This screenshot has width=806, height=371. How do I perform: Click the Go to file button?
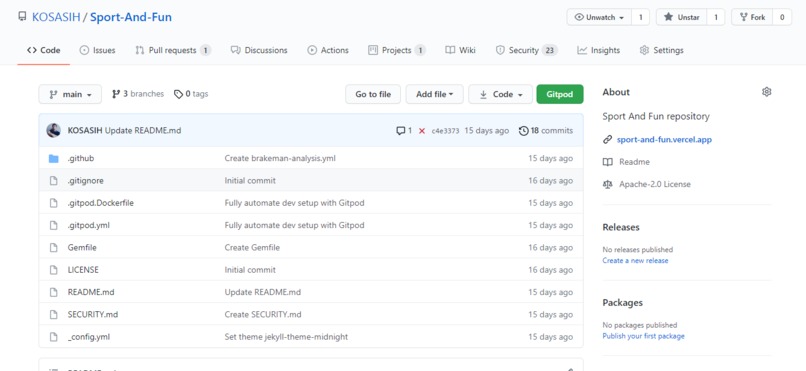coord(373,94)
